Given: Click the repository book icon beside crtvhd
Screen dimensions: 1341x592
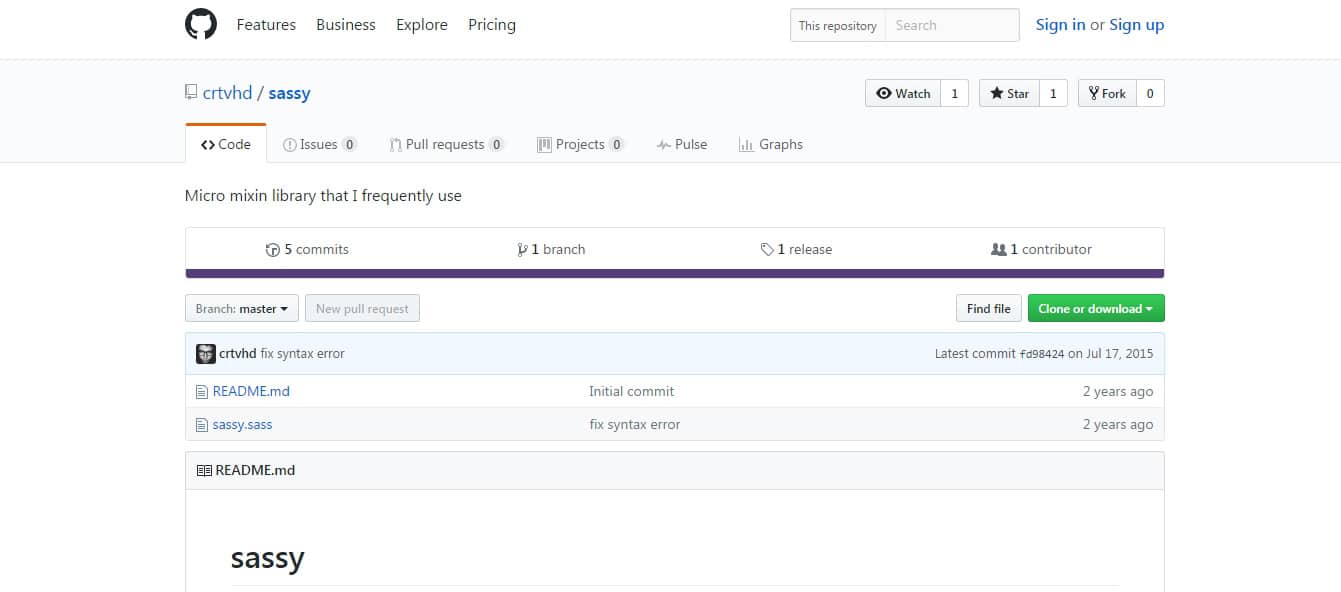Looking at the screenshot, I should point(191,92).
